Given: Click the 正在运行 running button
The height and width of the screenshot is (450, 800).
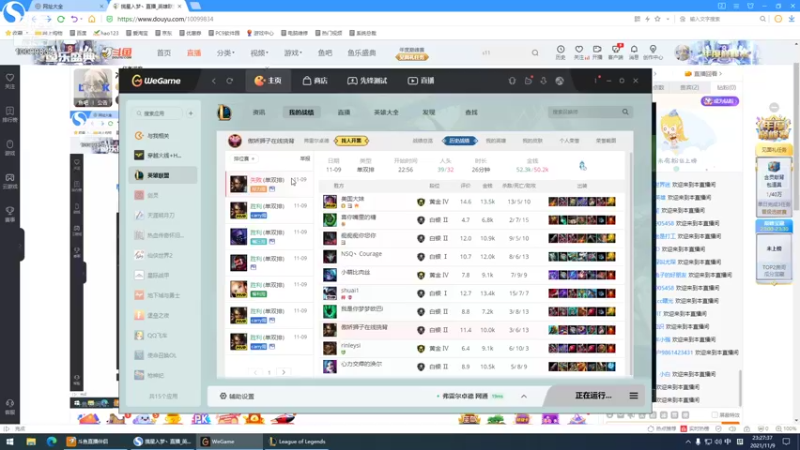Looking at the screenshot, I should (593, 395).
